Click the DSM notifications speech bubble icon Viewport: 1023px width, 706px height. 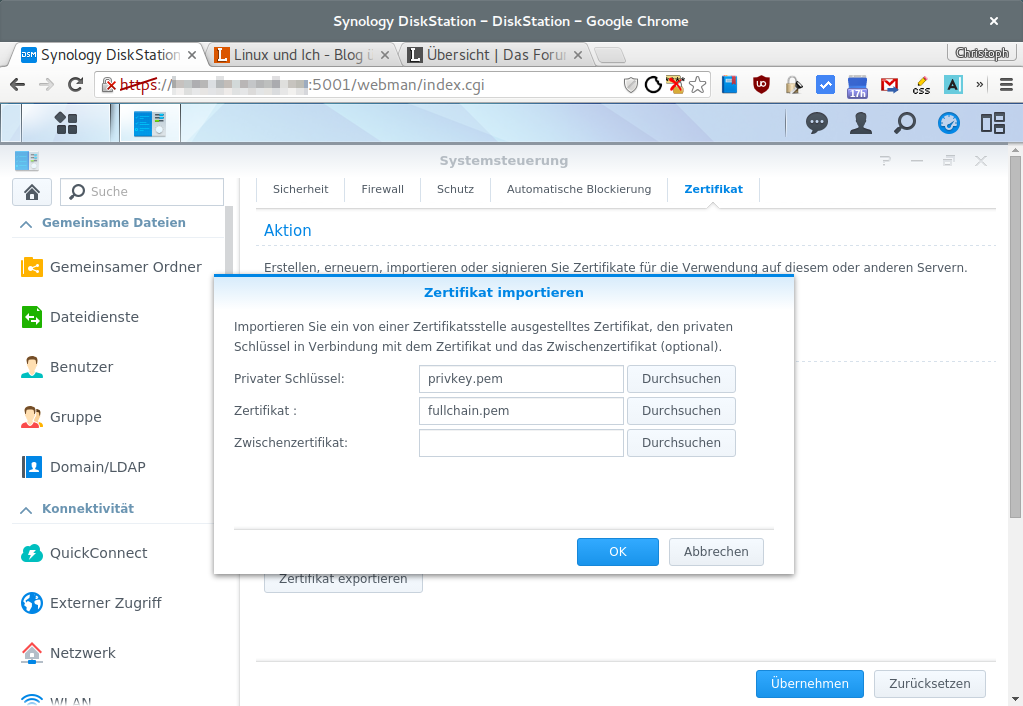(817, 123)
